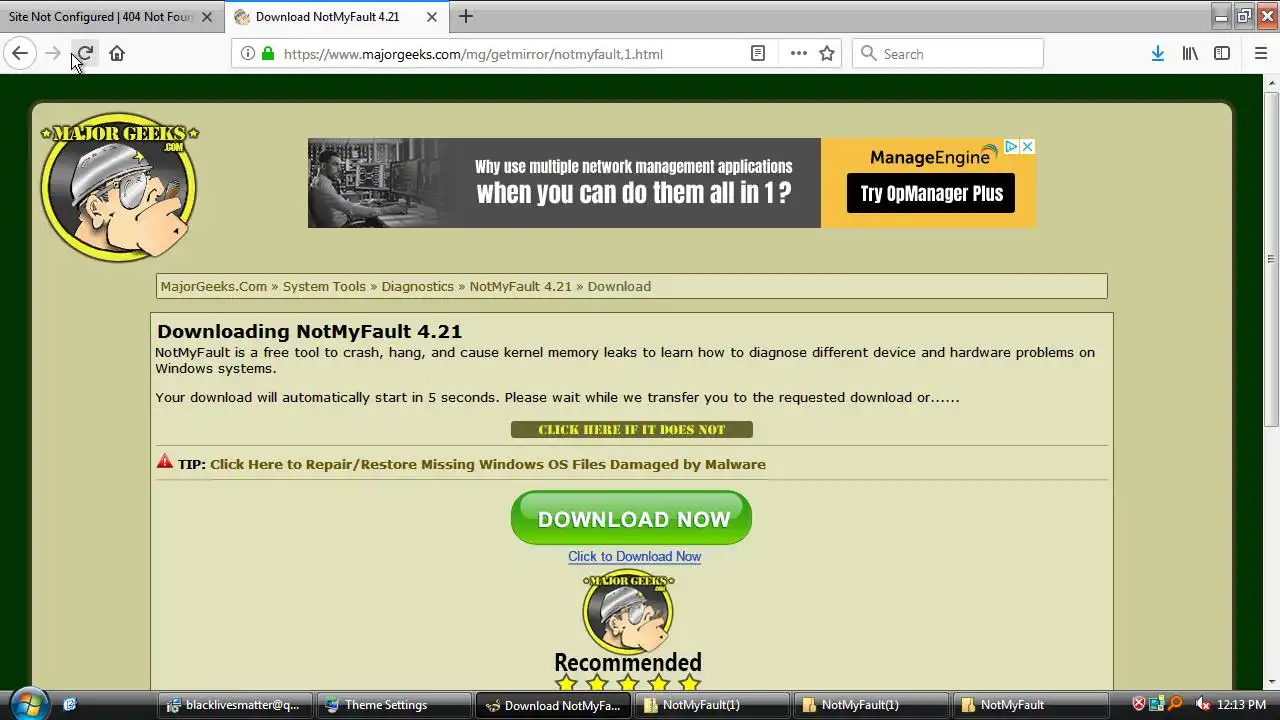The width and height of the screenshot is (1280, 720).
Task: Switch to Theme Settings taskbar window
Action: point(395,704)
